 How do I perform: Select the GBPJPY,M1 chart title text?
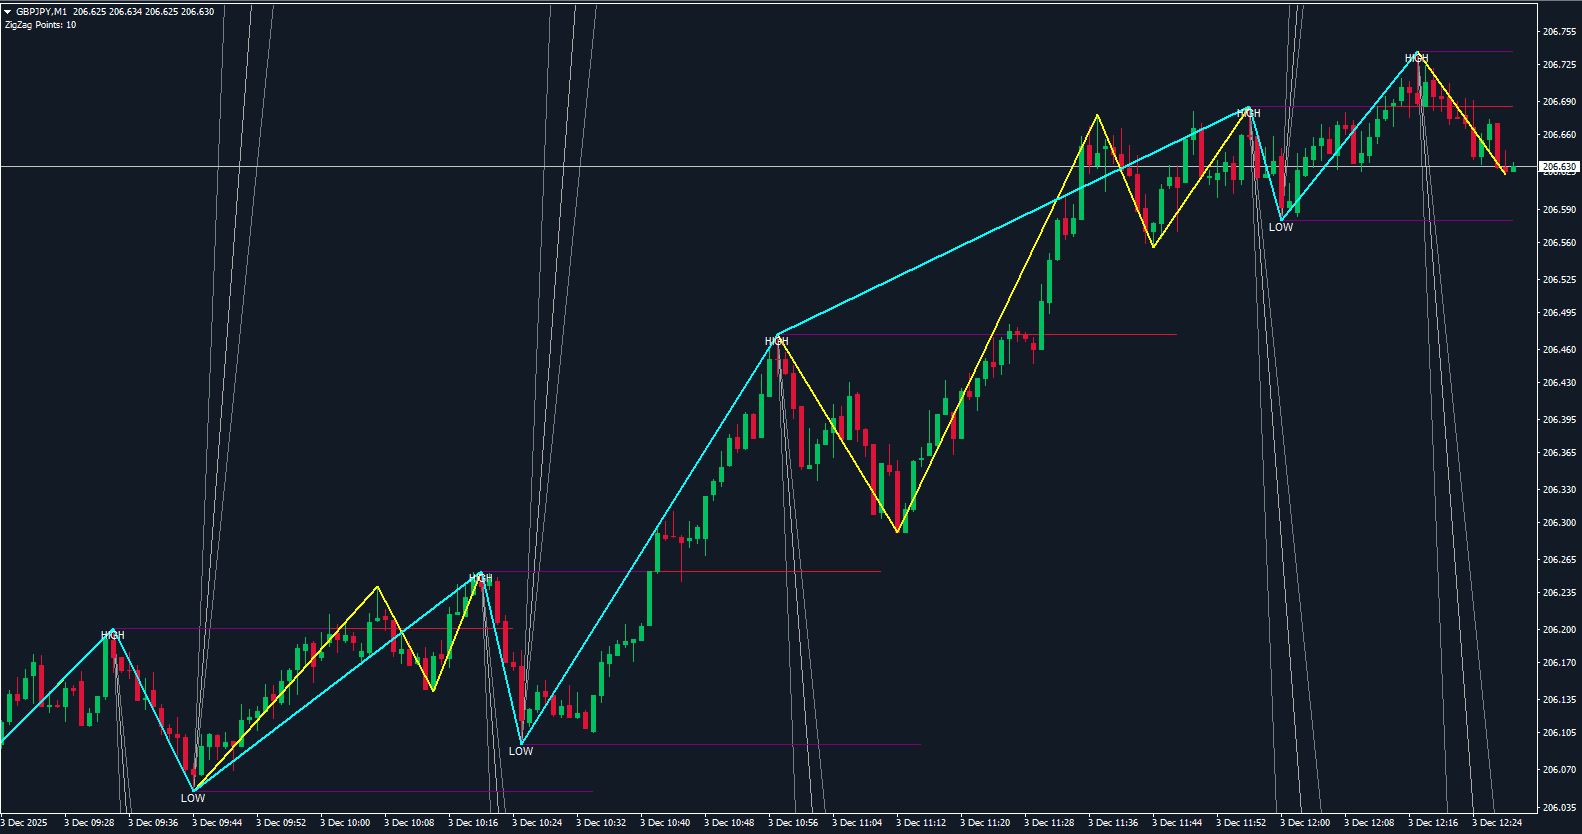pyautogui.click(x=42, y=12)
